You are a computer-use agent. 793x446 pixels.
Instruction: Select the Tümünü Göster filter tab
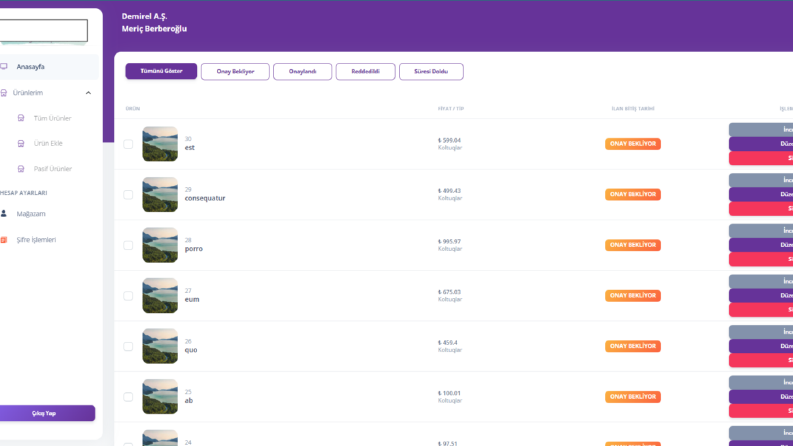click(161, 71)
